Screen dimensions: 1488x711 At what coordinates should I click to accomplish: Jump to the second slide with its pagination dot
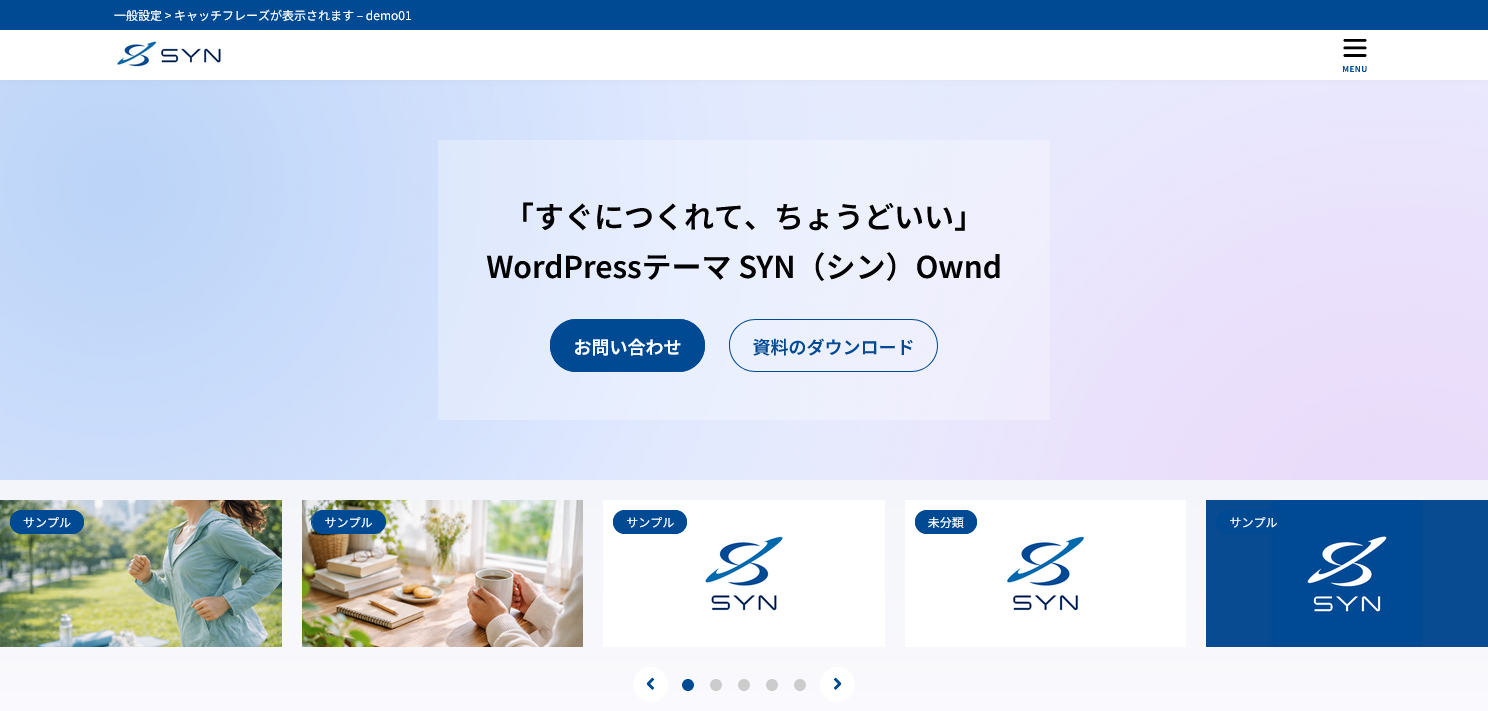716,684
